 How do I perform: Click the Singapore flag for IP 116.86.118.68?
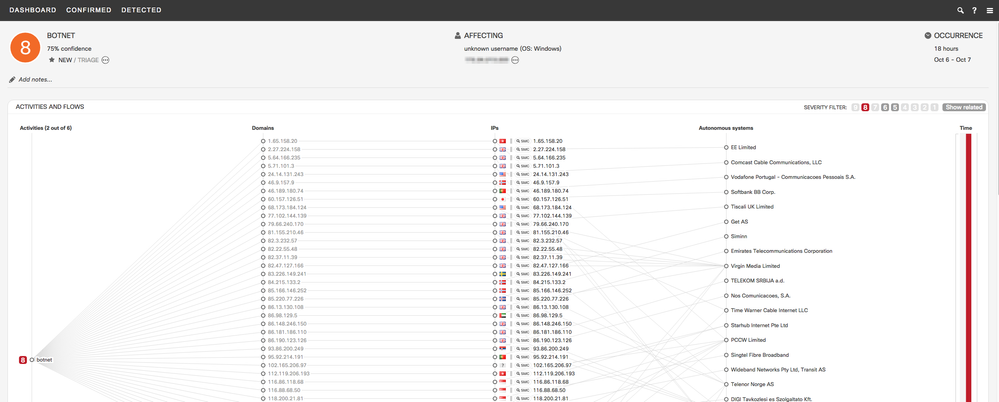click(503, 382)
